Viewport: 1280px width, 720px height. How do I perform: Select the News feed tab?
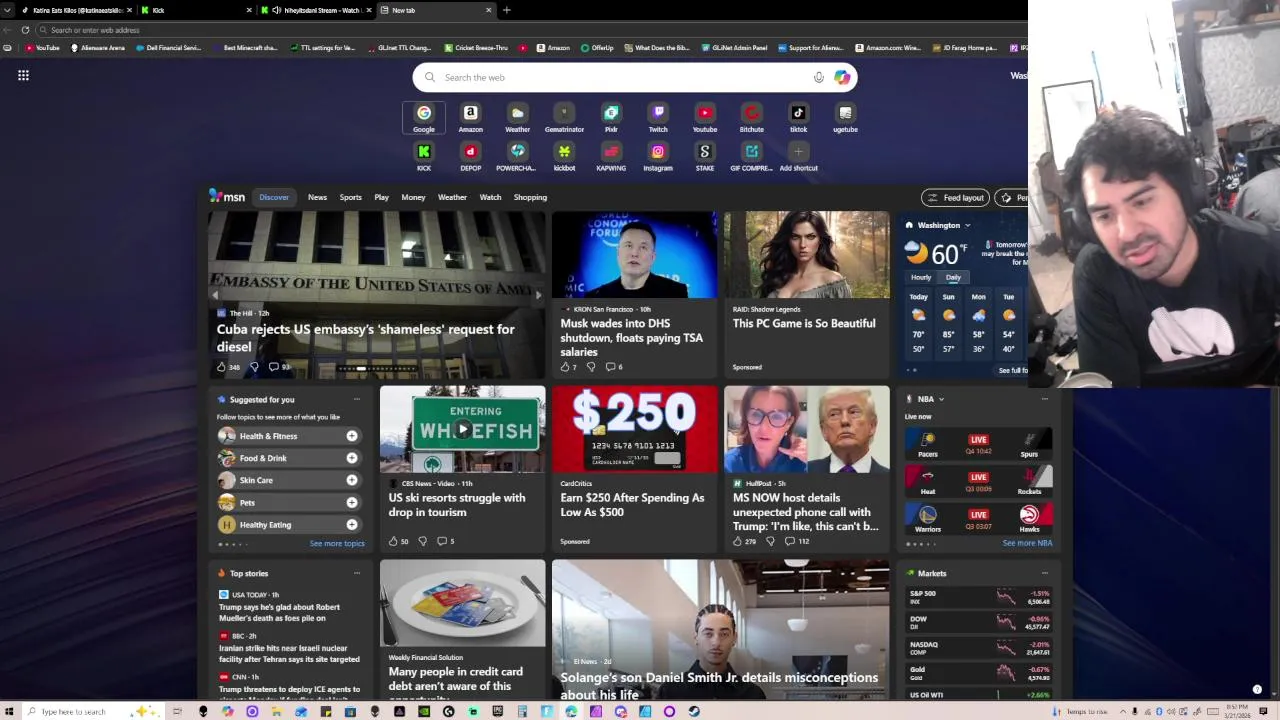click(x=317, y=197)
